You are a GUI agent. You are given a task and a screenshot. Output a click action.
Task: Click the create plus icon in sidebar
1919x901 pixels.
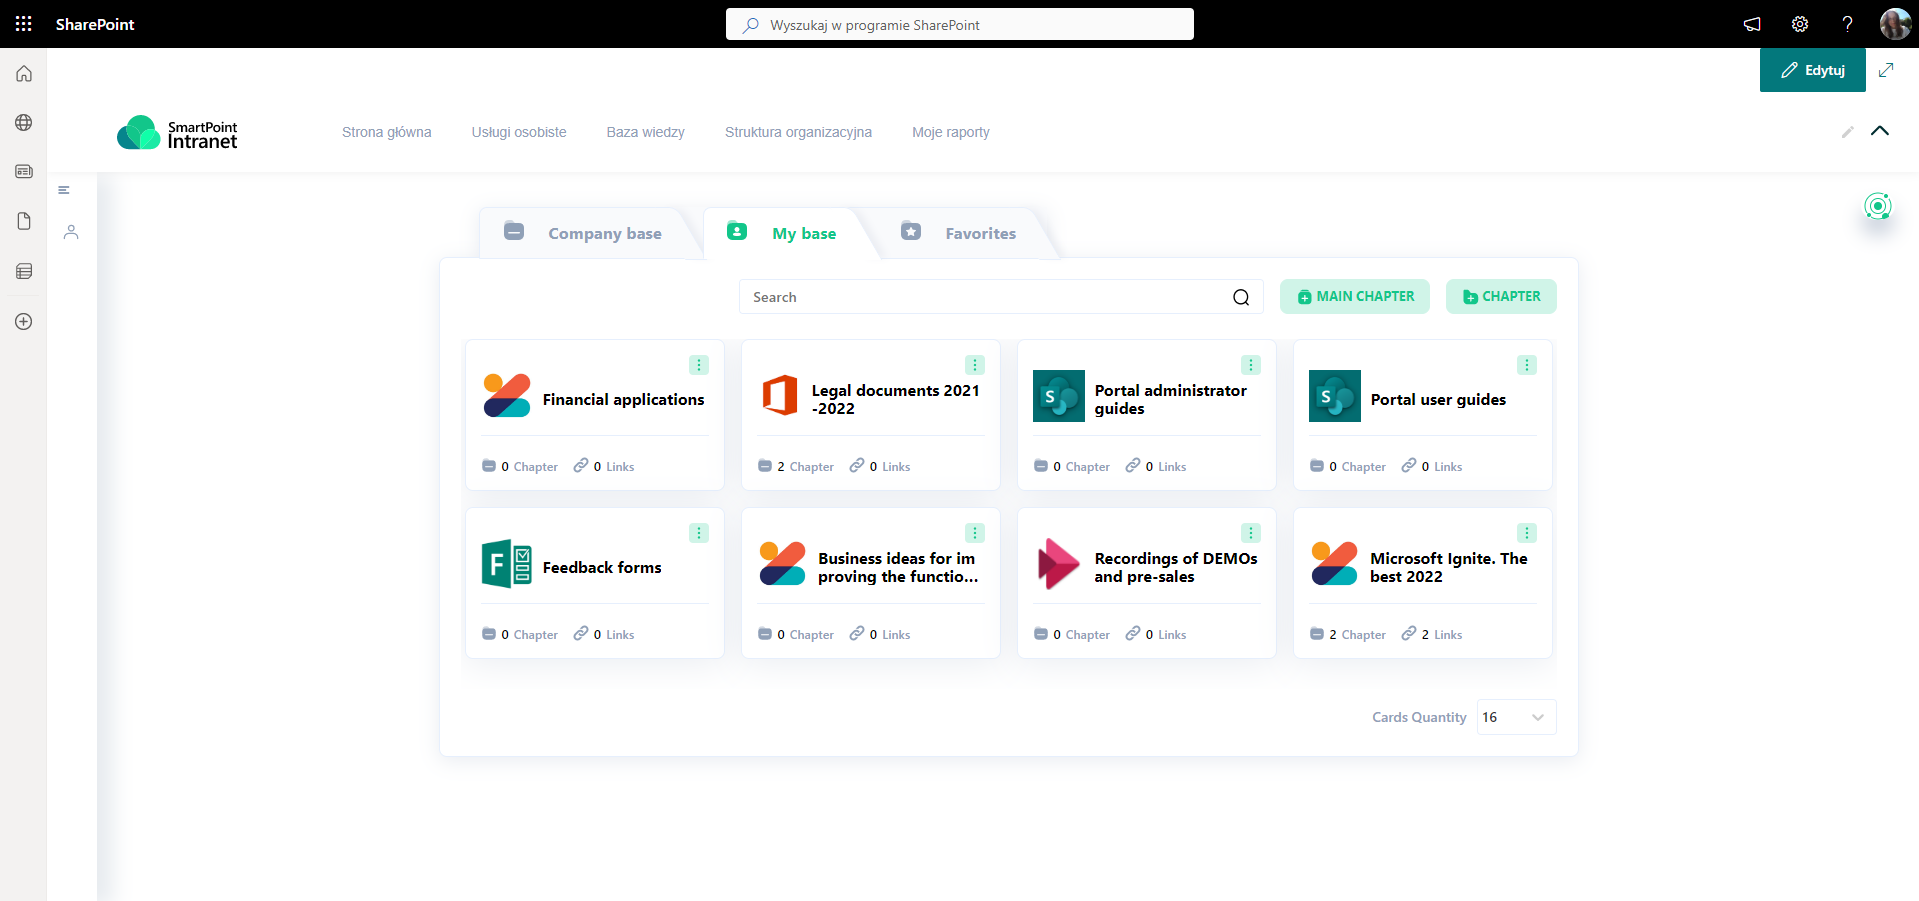(24, 322)
